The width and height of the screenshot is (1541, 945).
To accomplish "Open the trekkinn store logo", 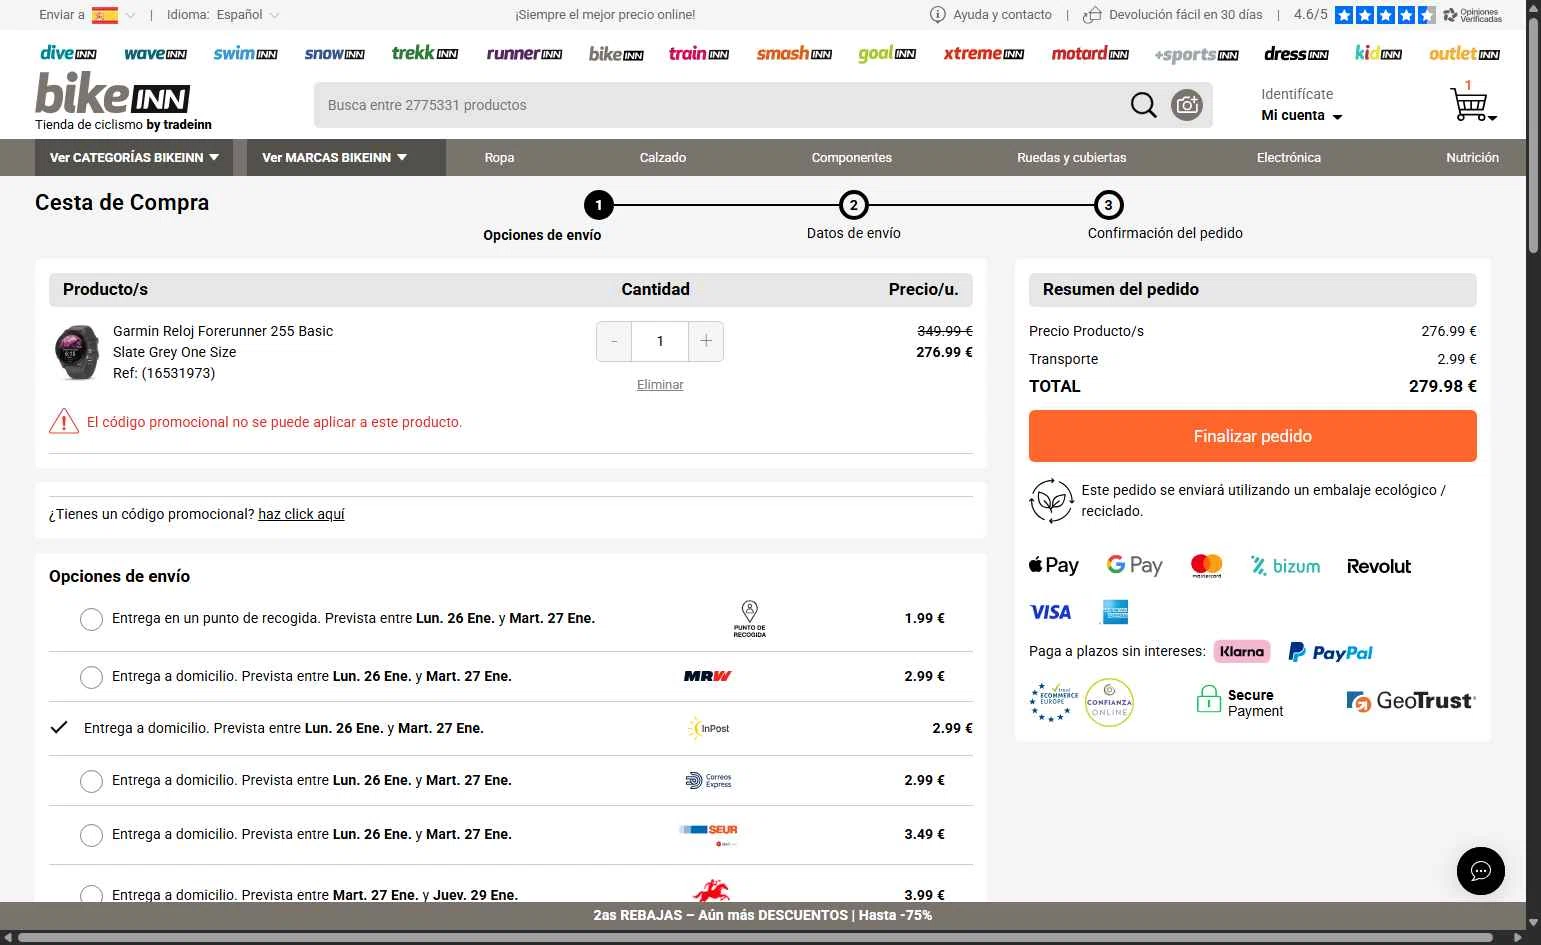I will pyautogui.click(x=425, y=53).
